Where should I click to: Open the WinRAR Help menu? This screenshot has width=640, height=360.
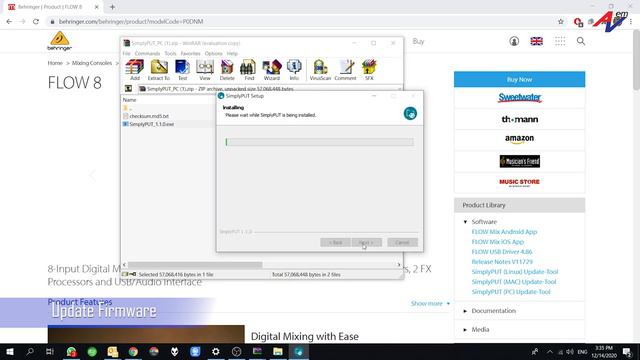pos(232,53)
